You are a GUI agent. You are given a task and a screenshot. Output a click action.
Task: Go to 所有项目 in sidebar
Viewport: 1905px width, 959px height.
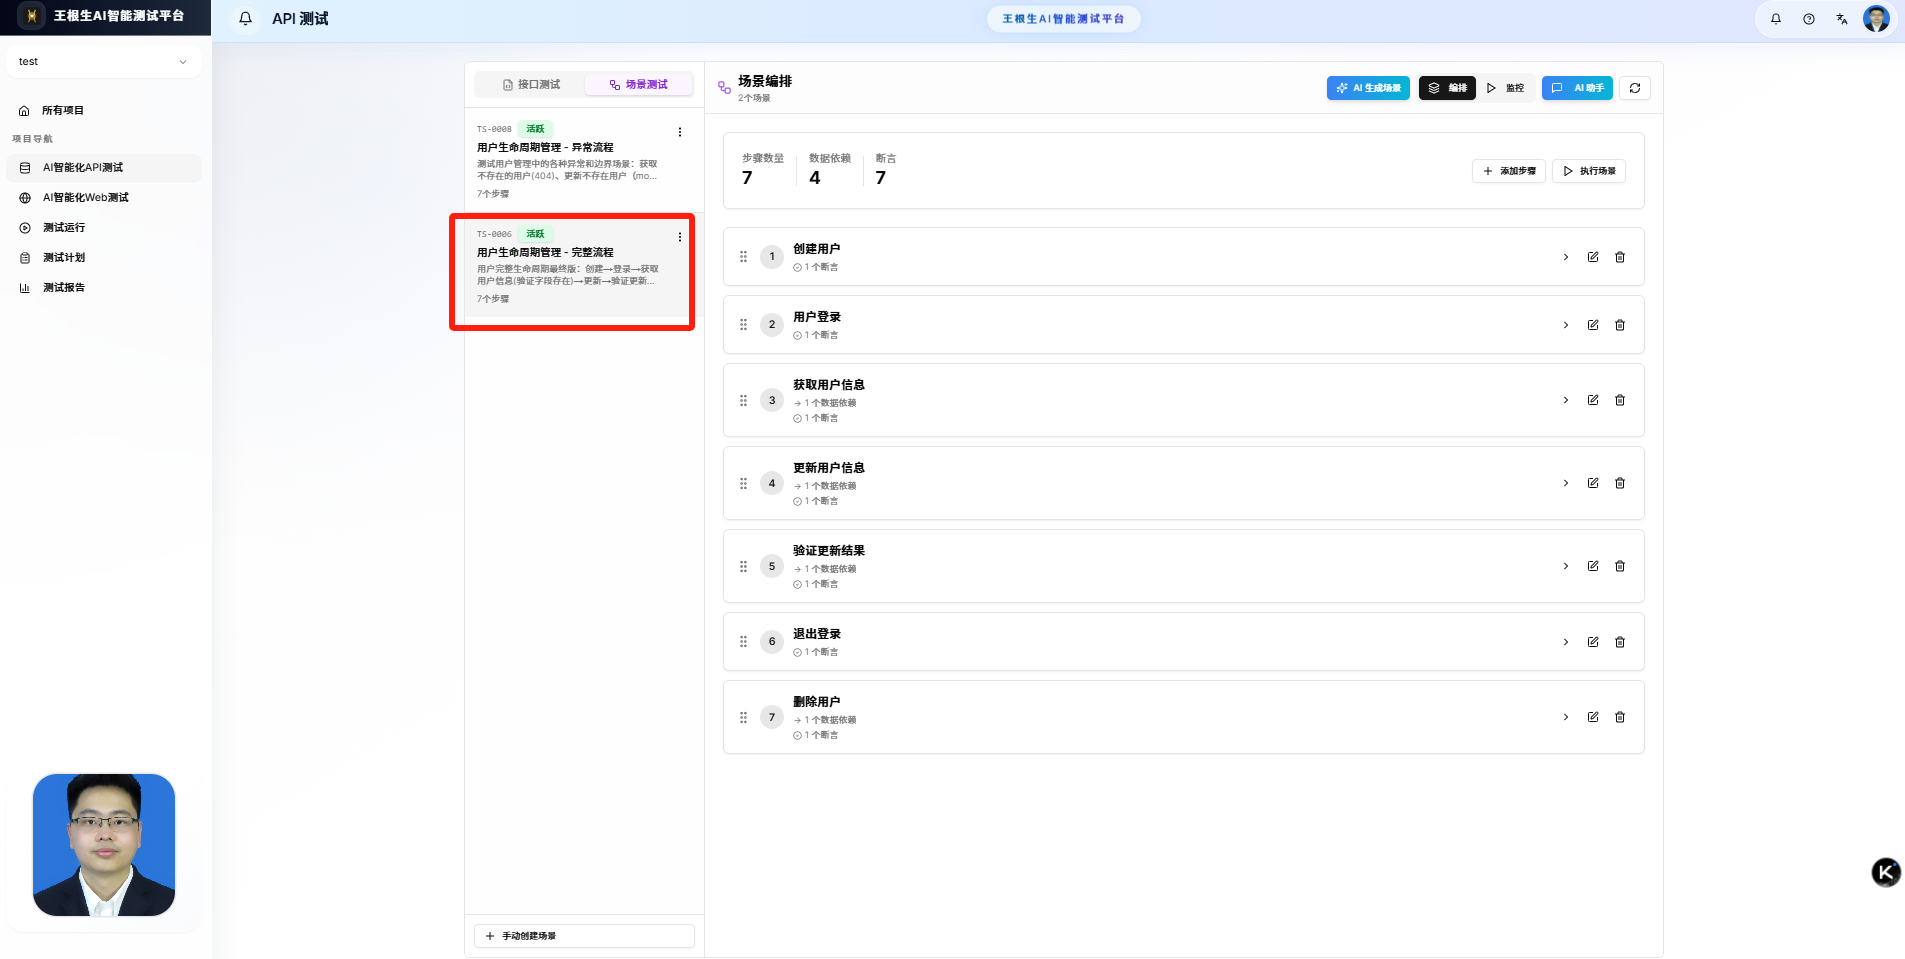tap(103, 110)
